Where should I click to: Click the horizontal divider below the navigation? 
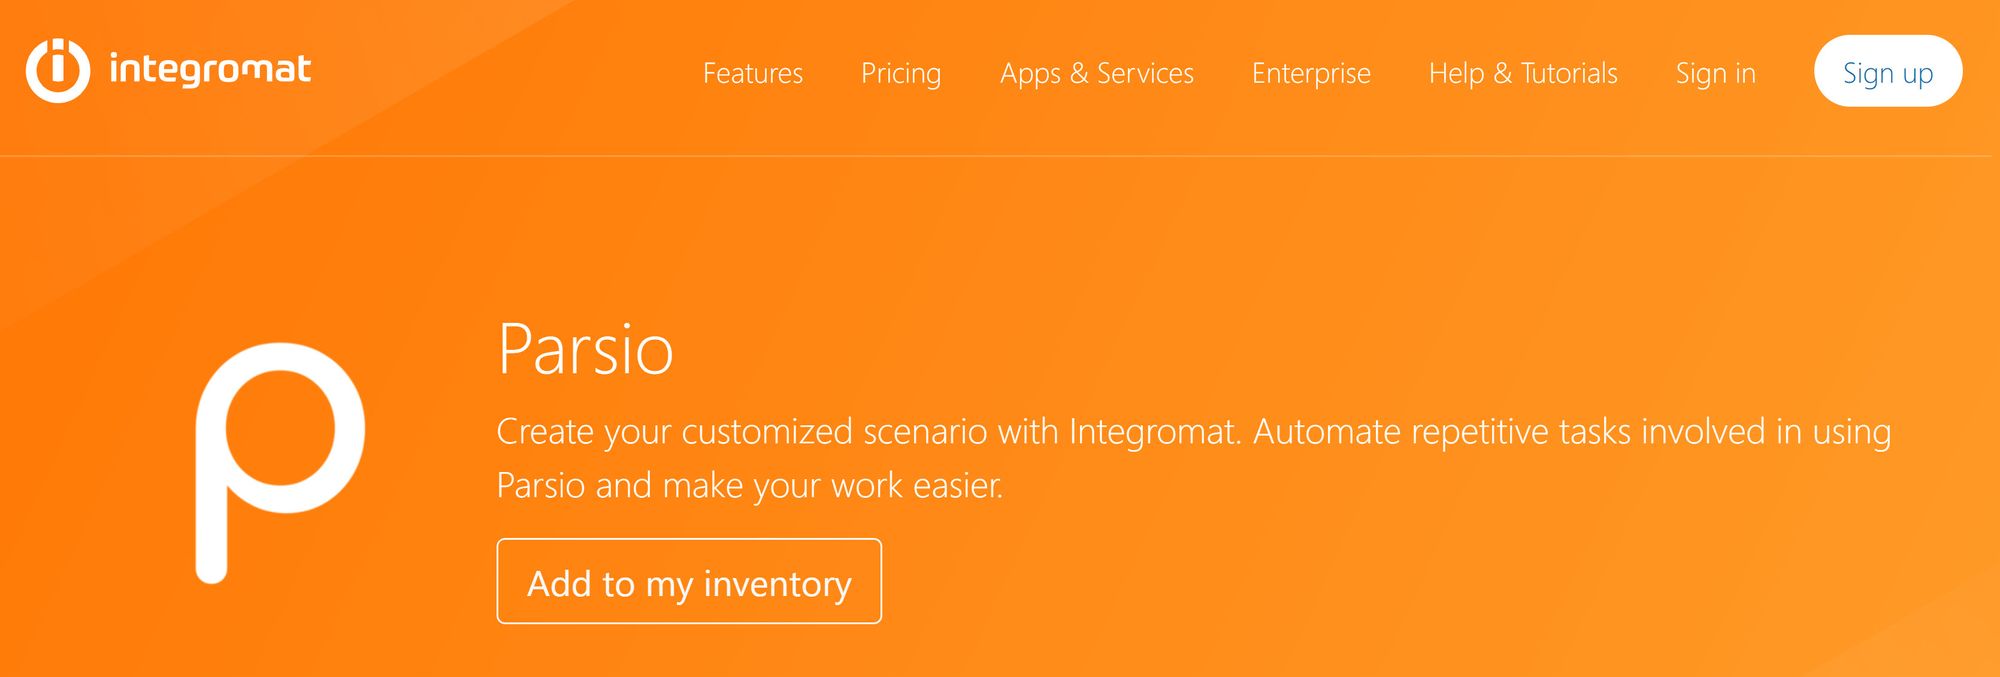pyautogui.click(x=1000, y=156)
